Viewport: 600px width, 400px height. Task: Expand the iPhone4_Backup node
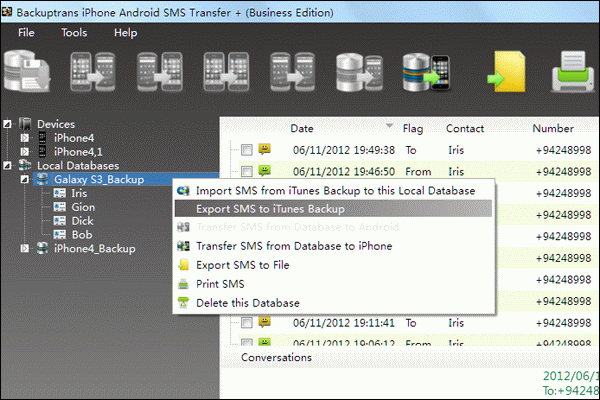[24, 248]
